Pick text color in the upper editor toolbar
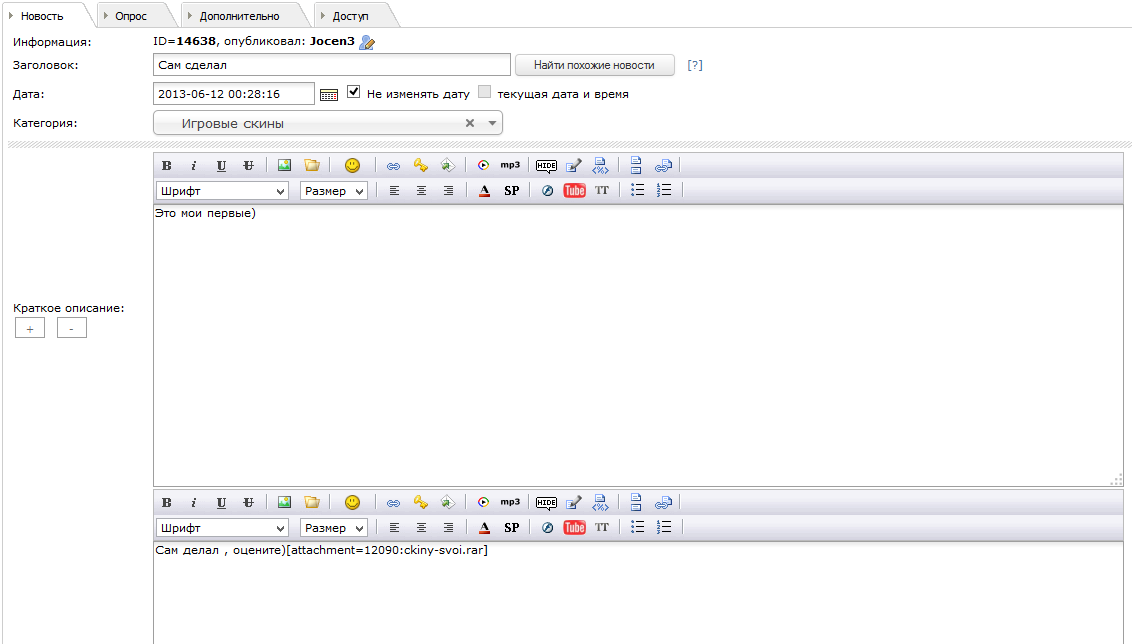Viewport: 1132px width, 644px height. tap(484, 191)
